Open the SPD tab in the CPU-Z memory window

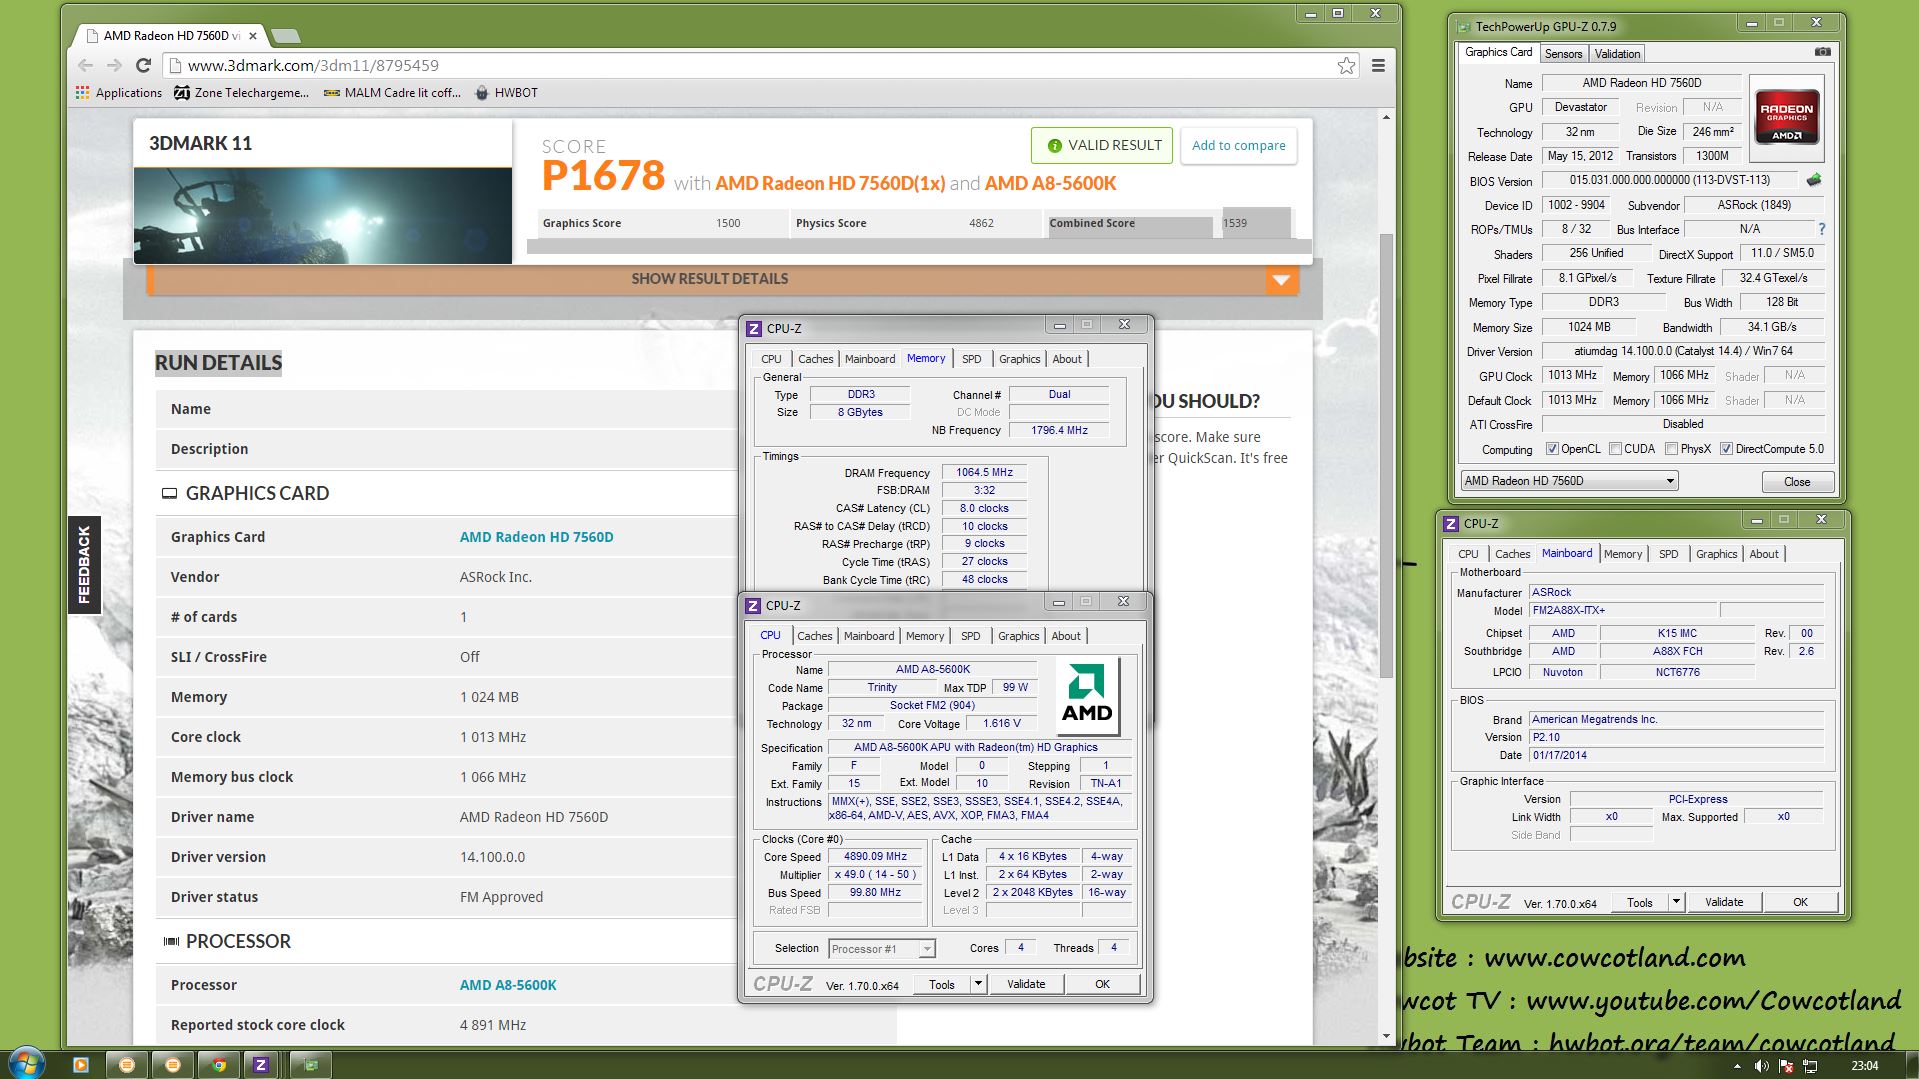[971, 359]
